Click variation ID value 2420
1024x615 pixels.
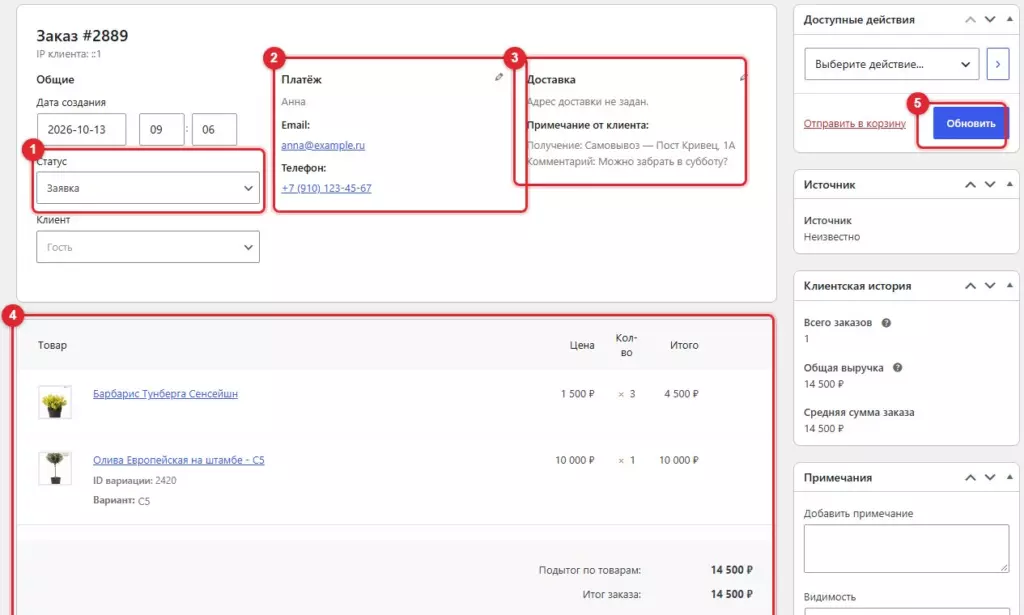166,481
